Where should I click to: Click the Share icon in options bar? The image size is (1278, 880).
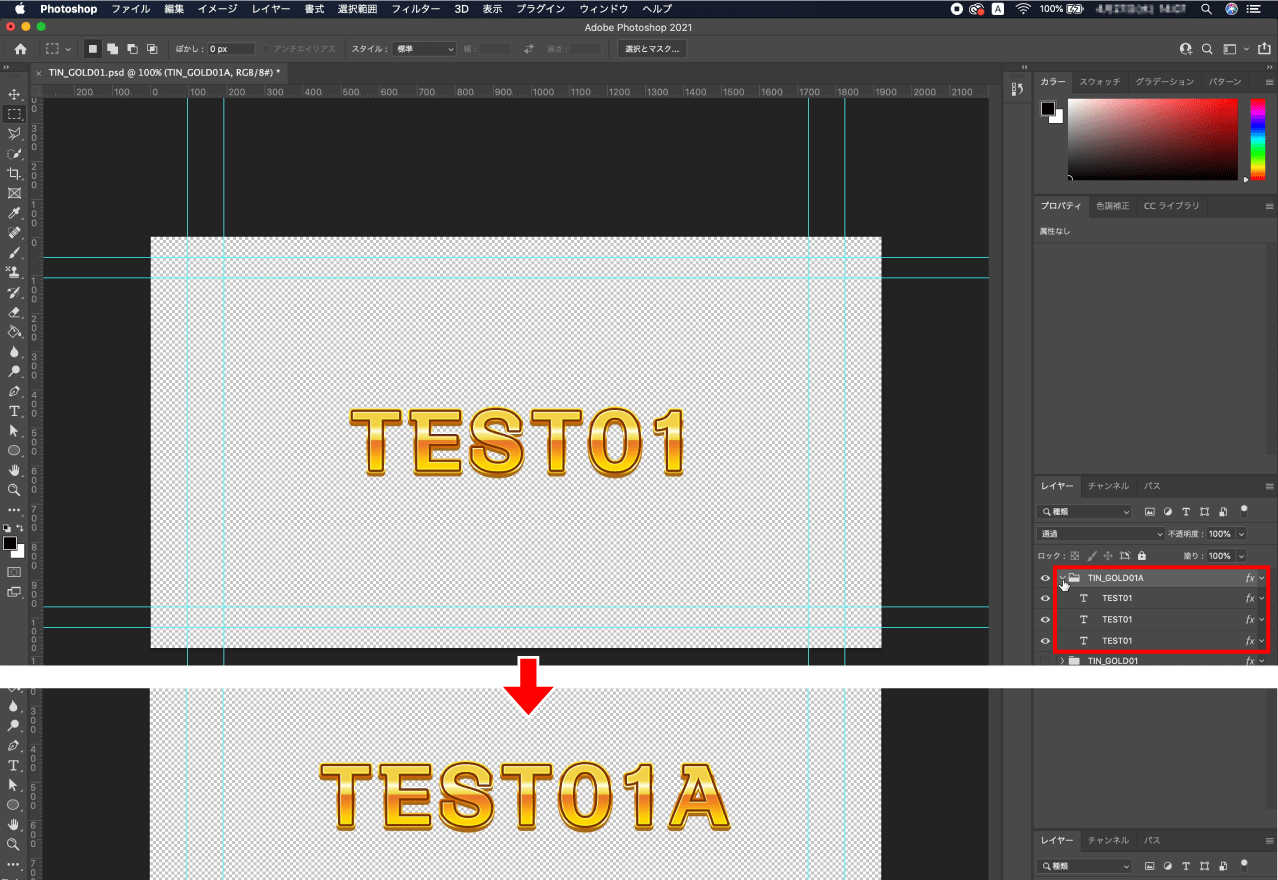pyautogui.click(x=1264, y=48)
